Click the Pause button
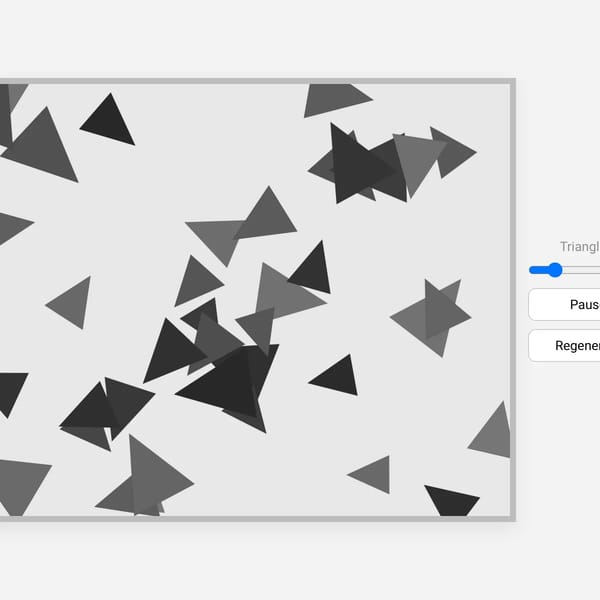 coord(564,305)
